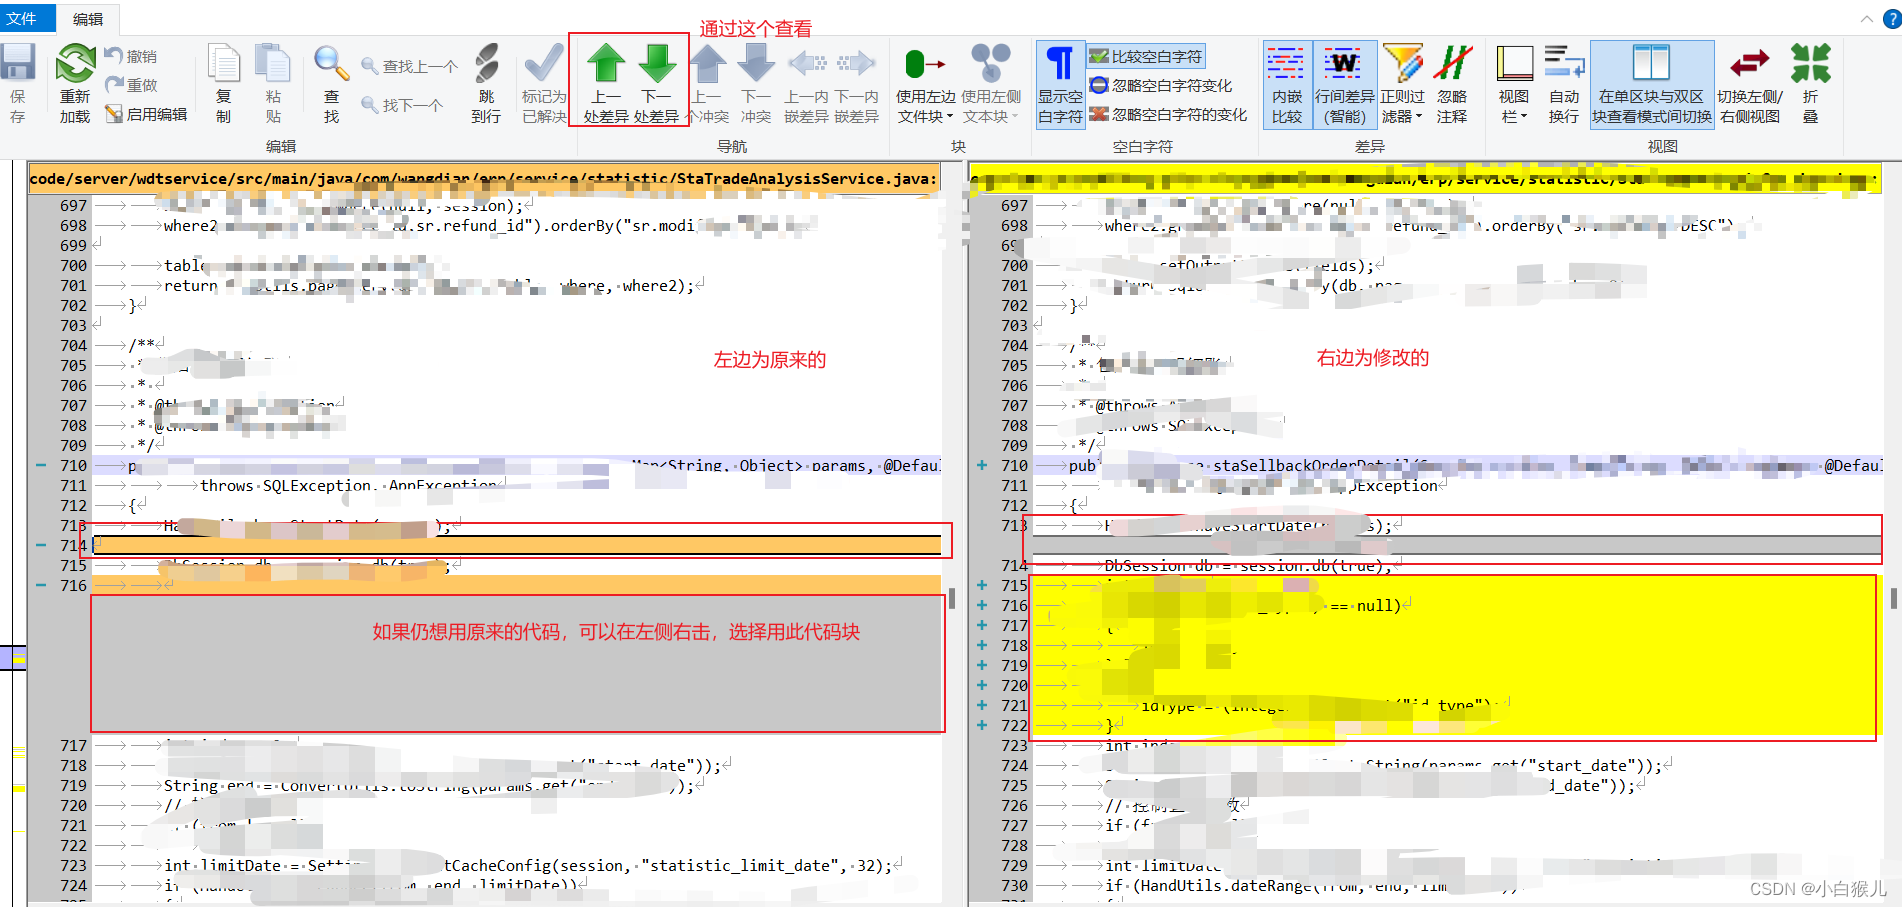Viewport: 1902px width, 907px height.
Task: Click 找下一个 find next
Action: [x=402, y=104]
